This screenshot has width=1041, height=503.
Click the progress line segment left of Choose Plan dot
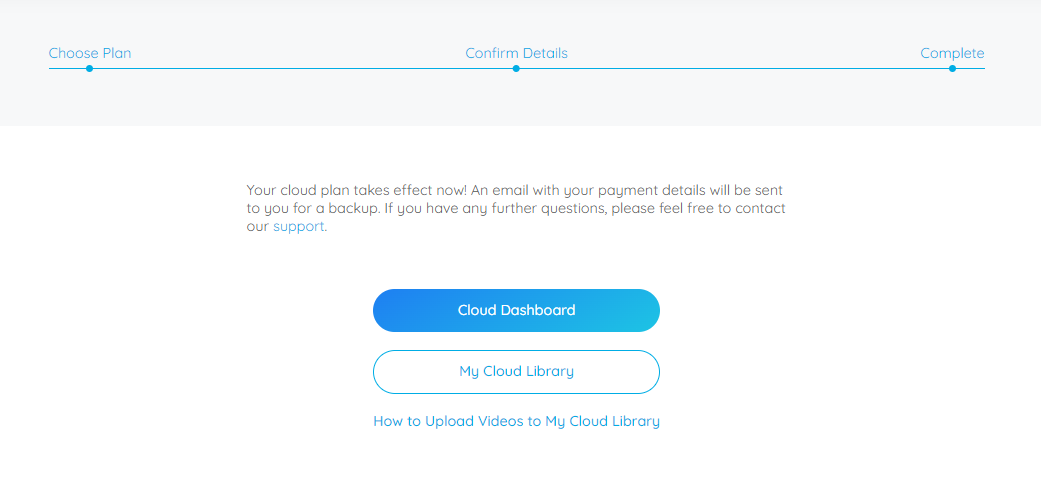coord(67,68)
